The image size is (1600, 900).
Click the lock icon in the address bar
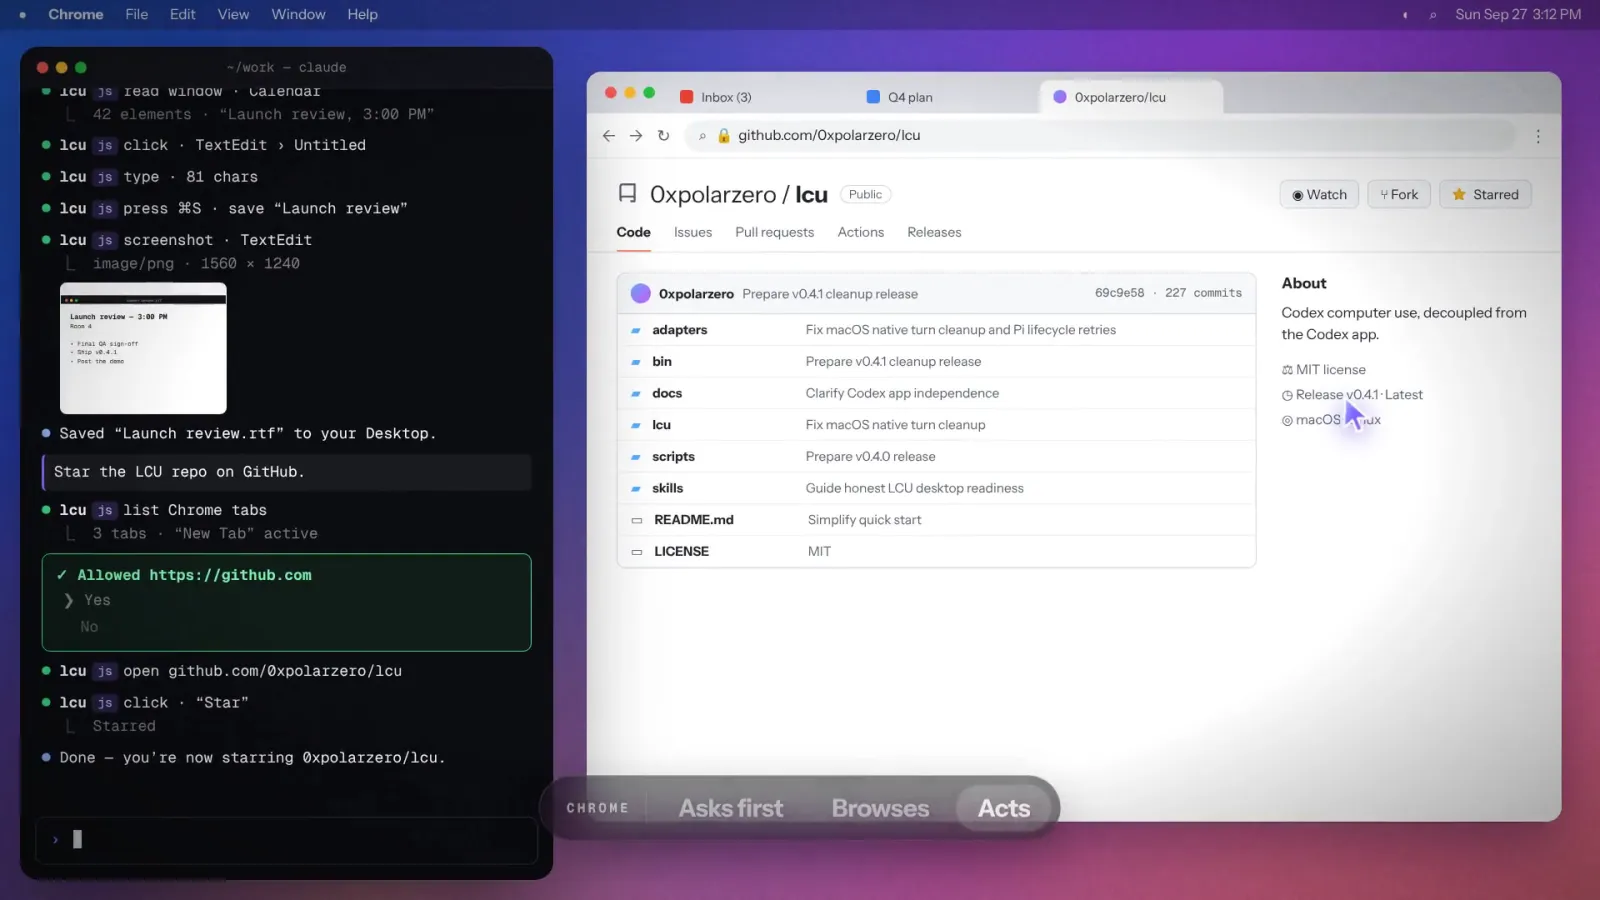[x=724, y=136]
